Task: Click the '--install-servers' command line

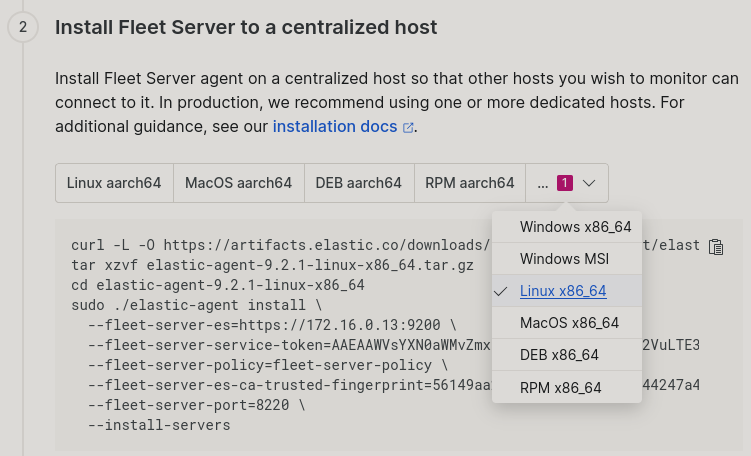Action: [159, 425]
